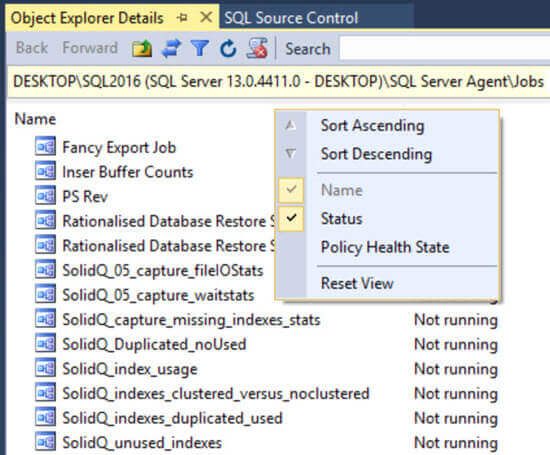Viewport: 550px width, 455px height.
Task: Select SolidQ_unused_indexes job name
Action: pyautogui.click(x=142, y=442)
